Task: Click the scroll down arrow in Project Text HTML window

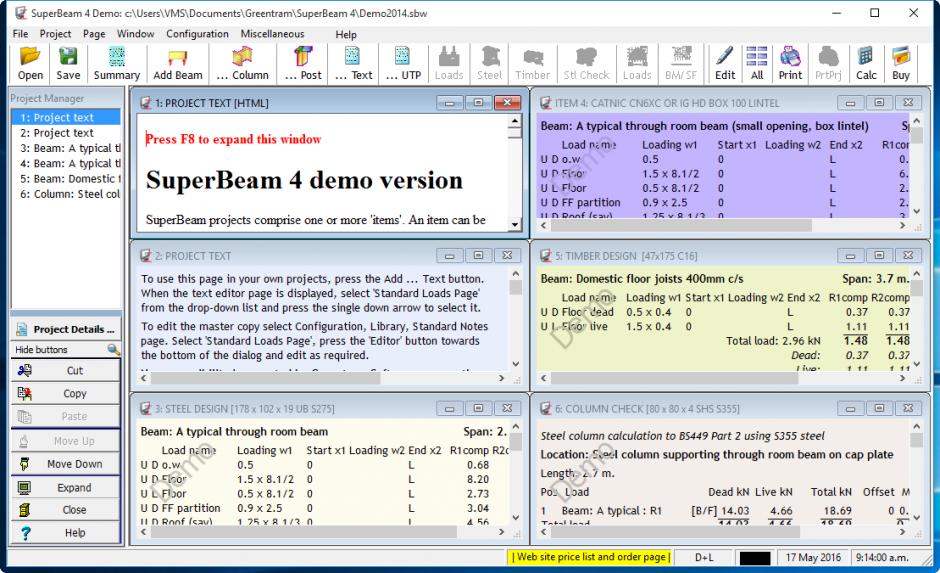Action: point(514,225)
